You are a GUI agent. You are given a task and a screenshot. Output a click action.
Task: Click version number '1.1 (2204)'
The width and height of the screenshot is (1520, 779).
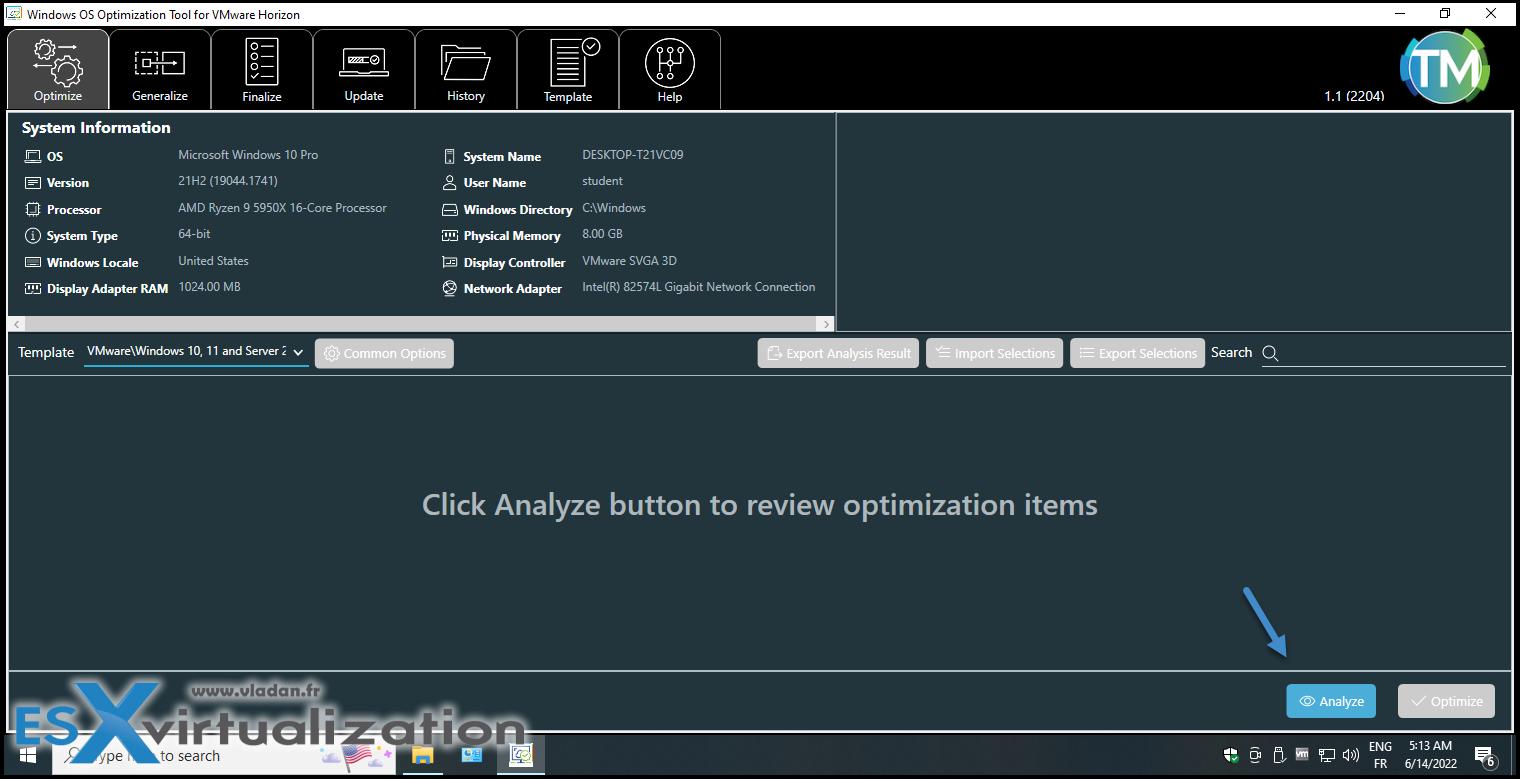[x=1354, y=96]
